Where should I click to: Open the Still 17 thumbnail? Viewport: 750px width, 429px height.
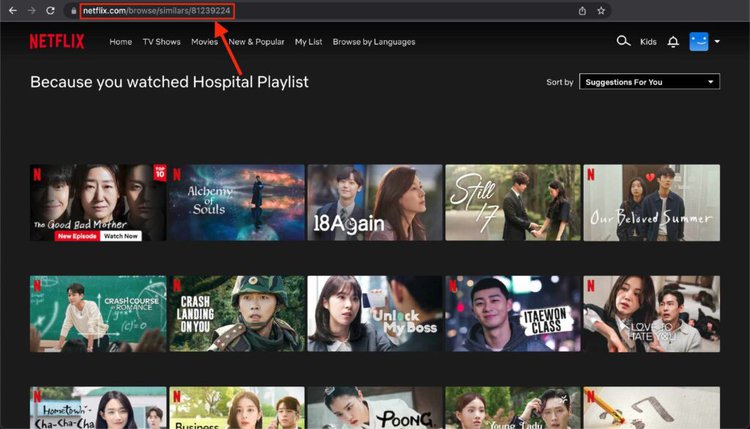513,203
